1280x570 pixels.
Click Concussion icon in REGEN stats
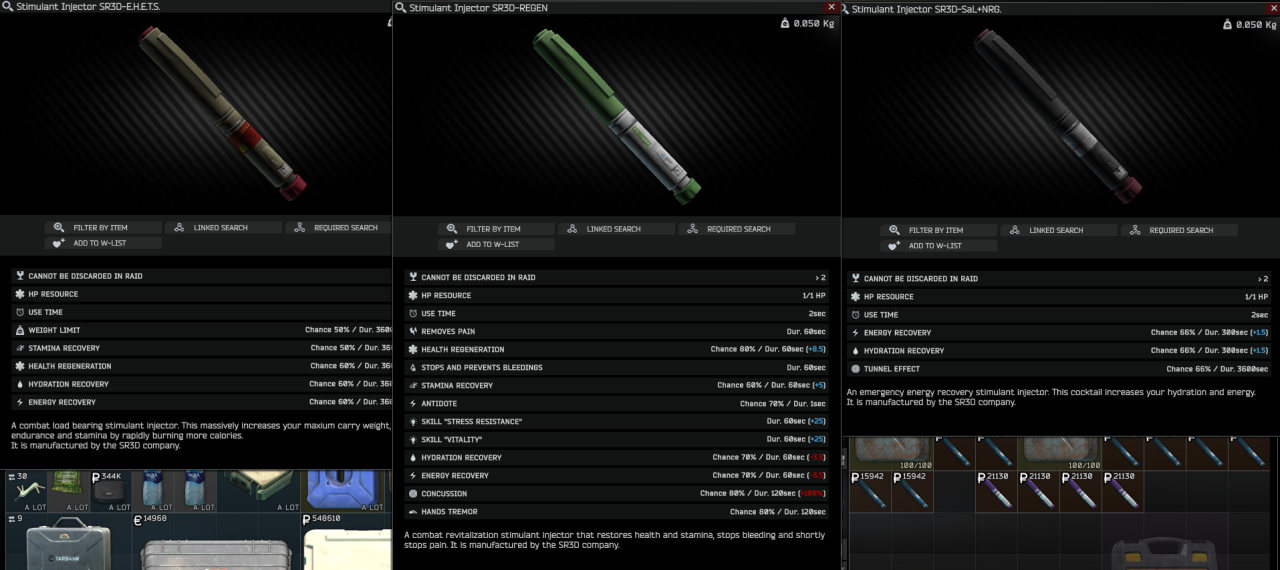(x=413, y=493)
